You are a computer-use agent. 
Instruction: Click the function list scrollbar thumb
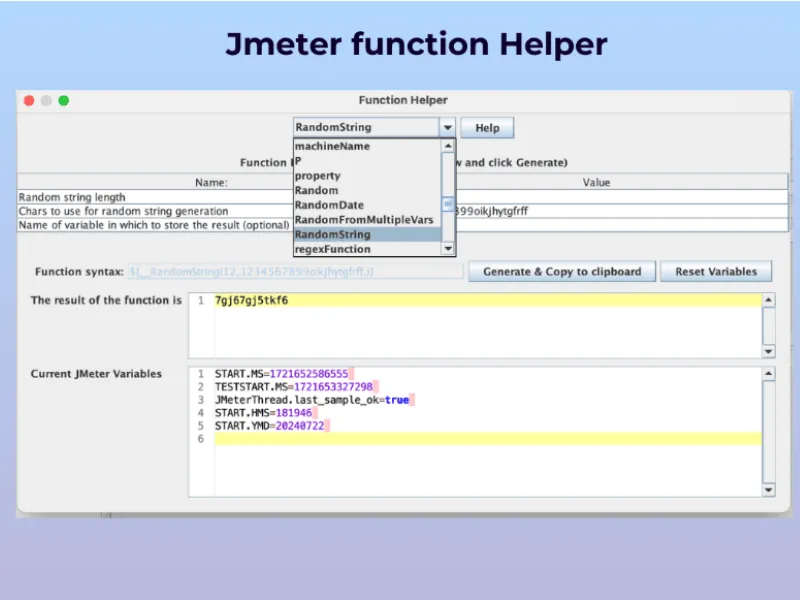[448, 204]
